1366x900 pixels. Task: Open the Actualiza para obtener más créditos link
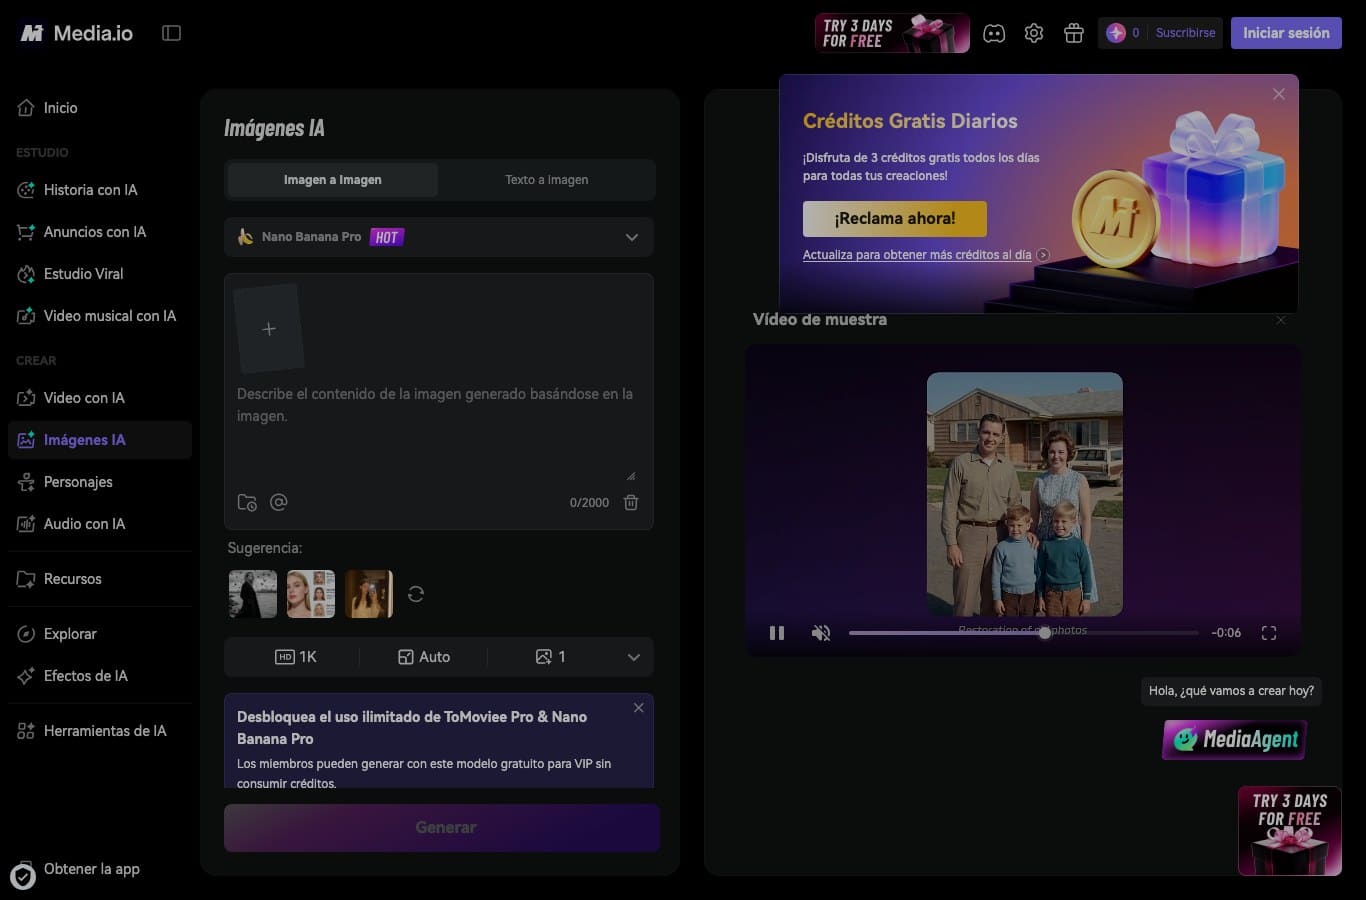click(926, 255)
